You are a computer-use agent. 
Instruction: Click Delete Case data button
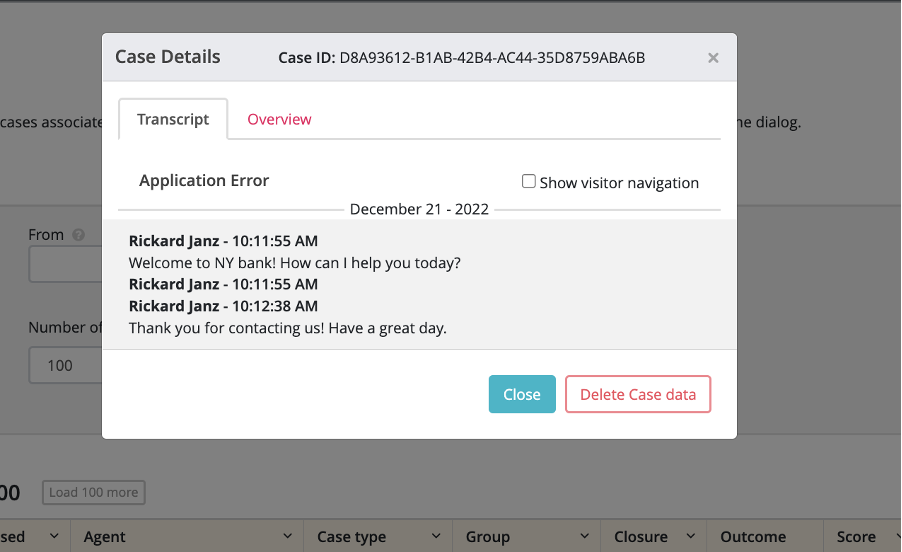(637, 394)
